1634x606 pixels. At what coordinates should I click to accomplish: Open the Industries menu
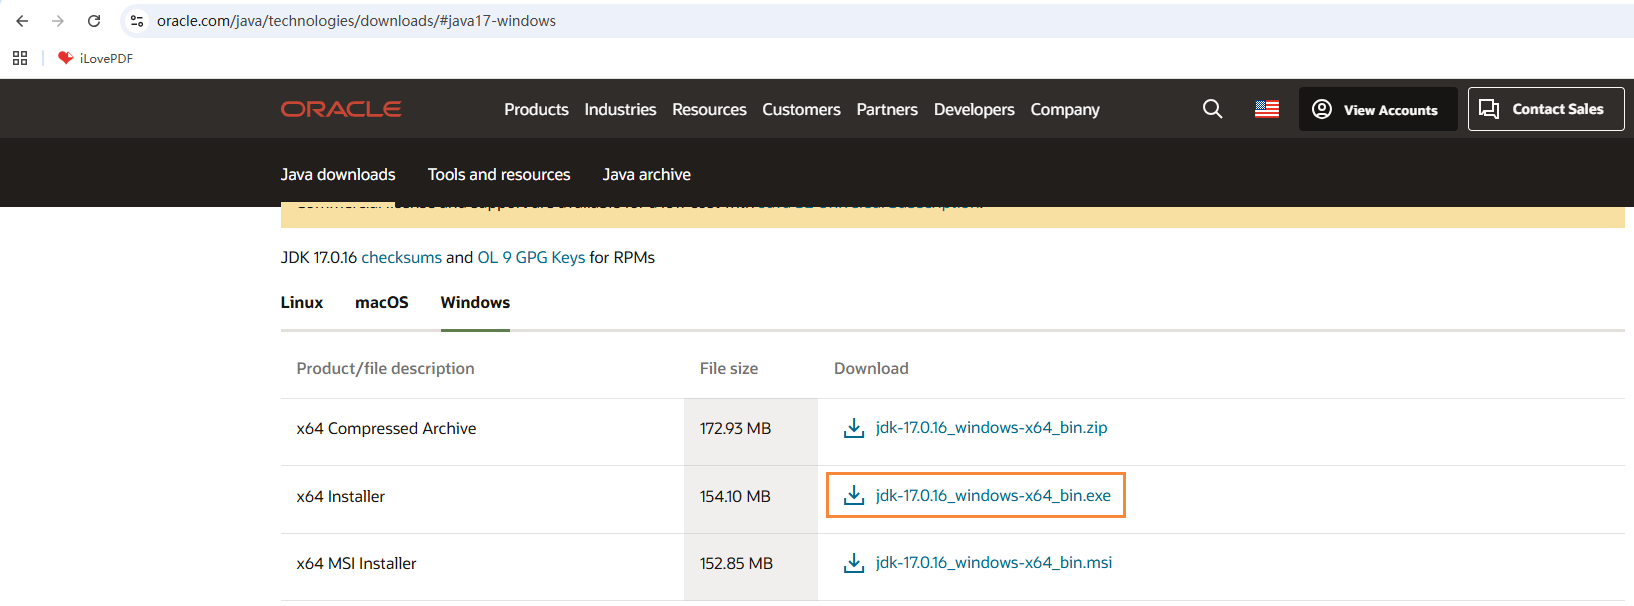(x=620, y=109)
